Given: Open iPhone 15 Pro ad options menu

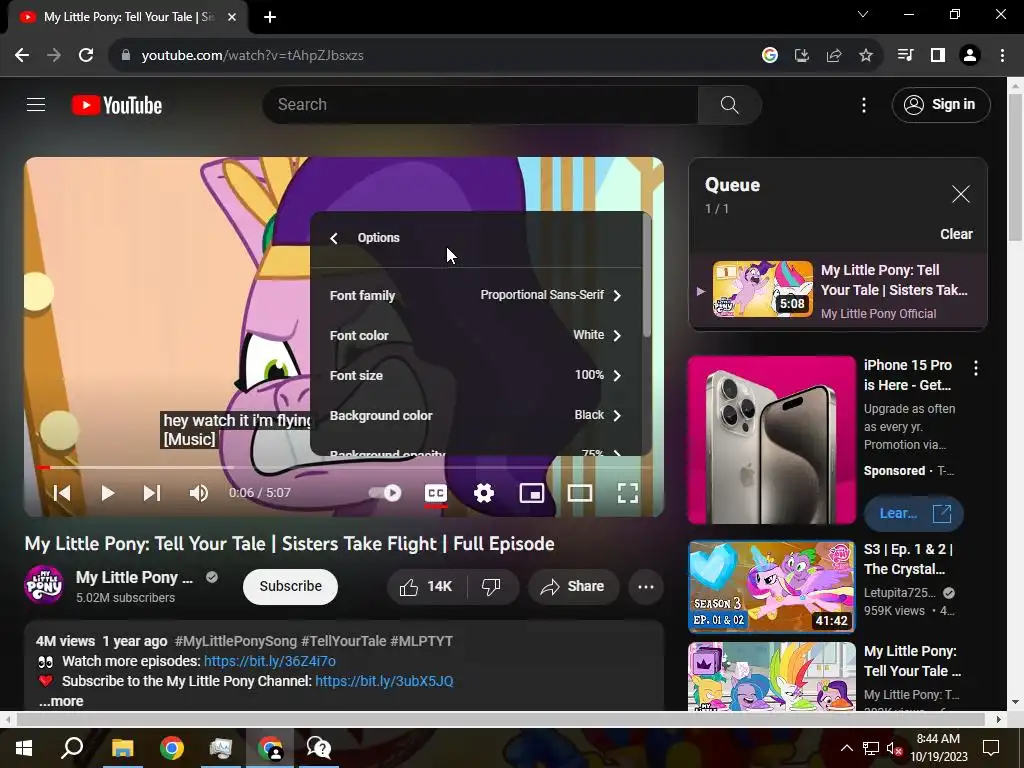Looking at the screenshot, I should tap(976, 368).
